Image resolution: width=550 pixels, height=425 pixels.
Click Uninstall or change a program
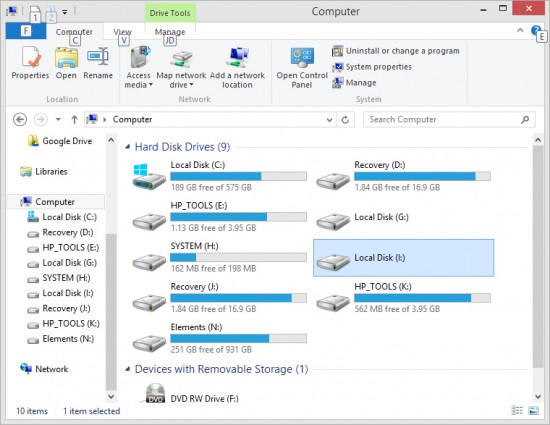pyautogui.click(x=396, y=51)
